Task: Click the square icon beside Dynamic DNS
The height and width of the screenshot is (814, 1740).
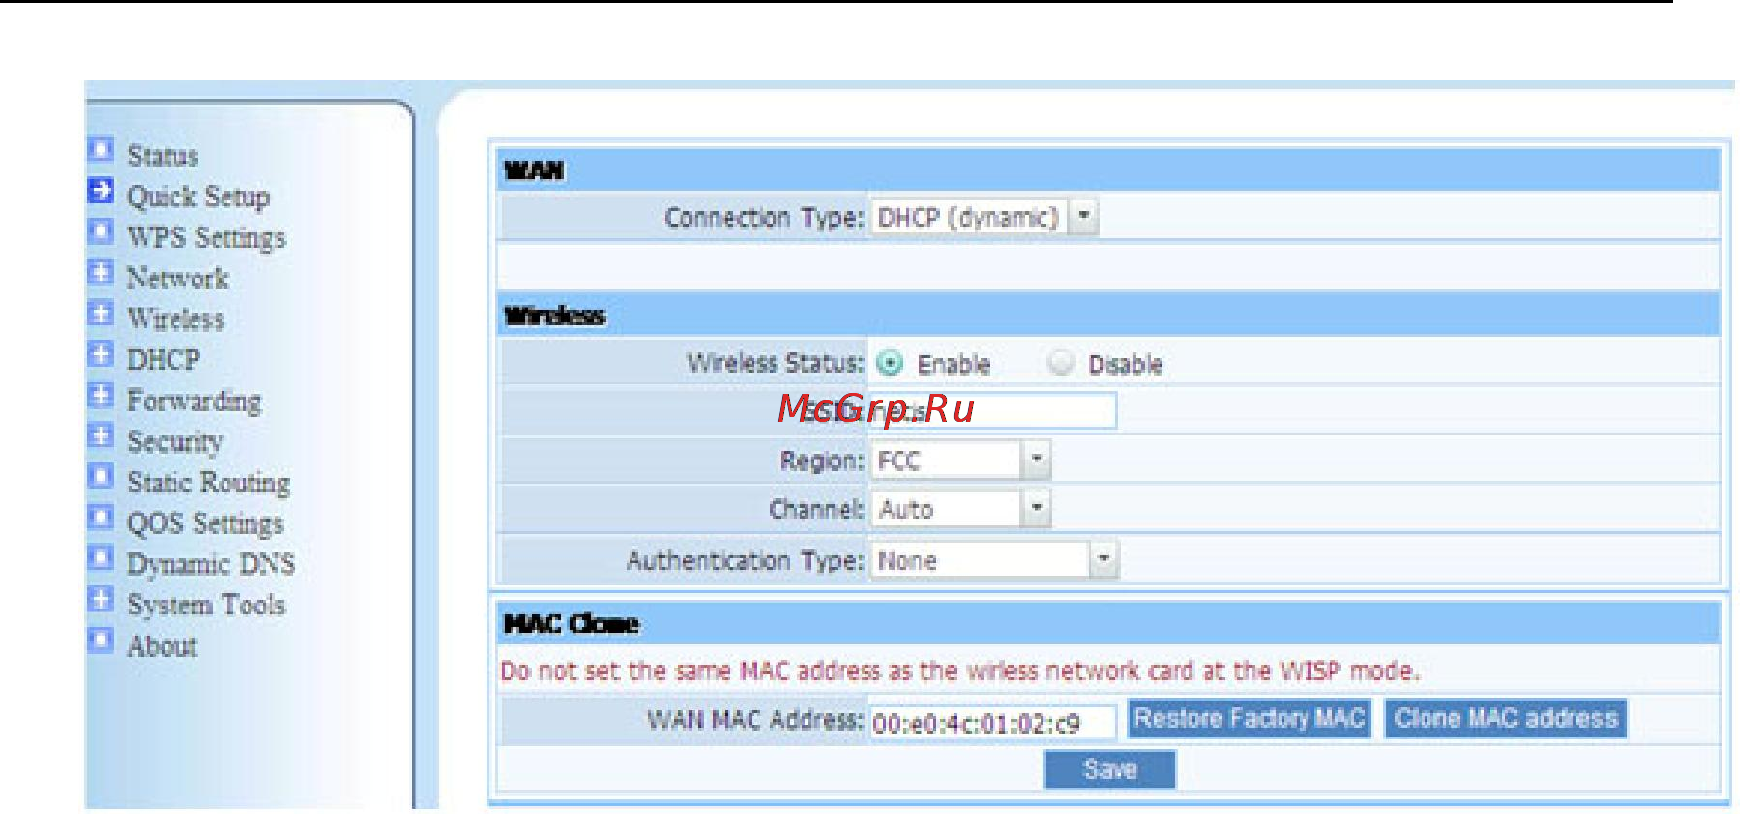Action: pos(100,558)
